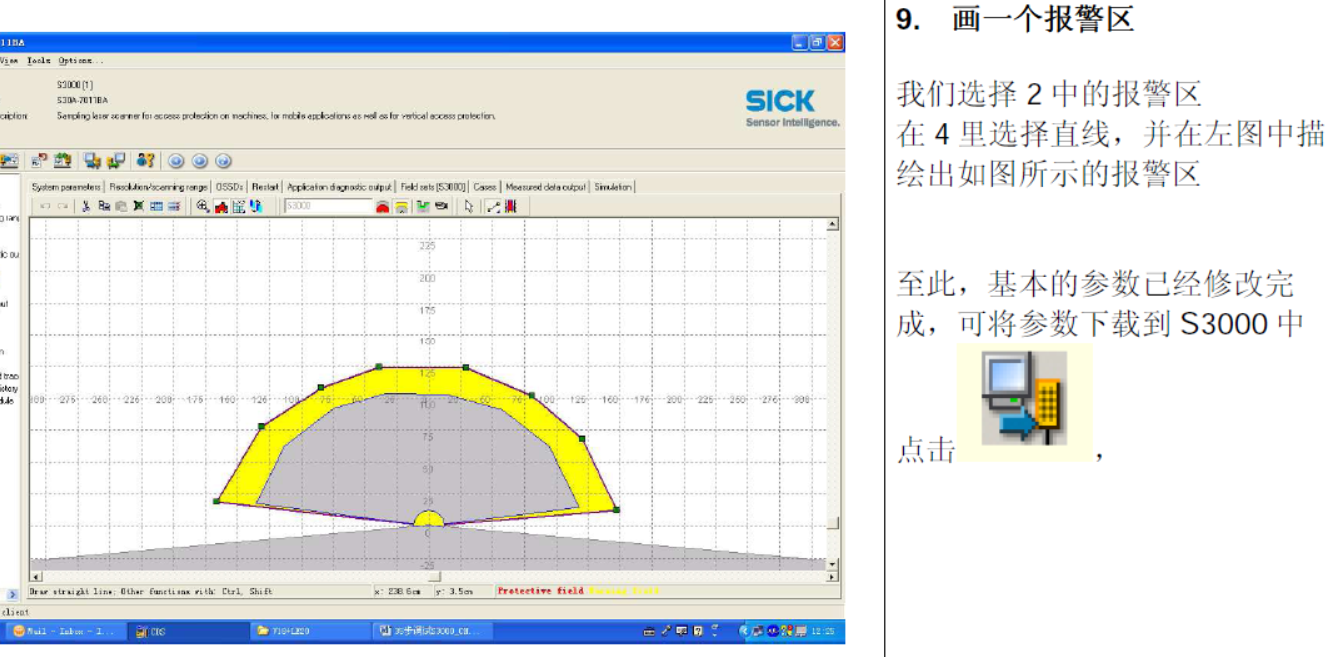Select the red protective field icon
This screenshot has width=1337, height=657.
pyautogui.click(x=382, y=206)
